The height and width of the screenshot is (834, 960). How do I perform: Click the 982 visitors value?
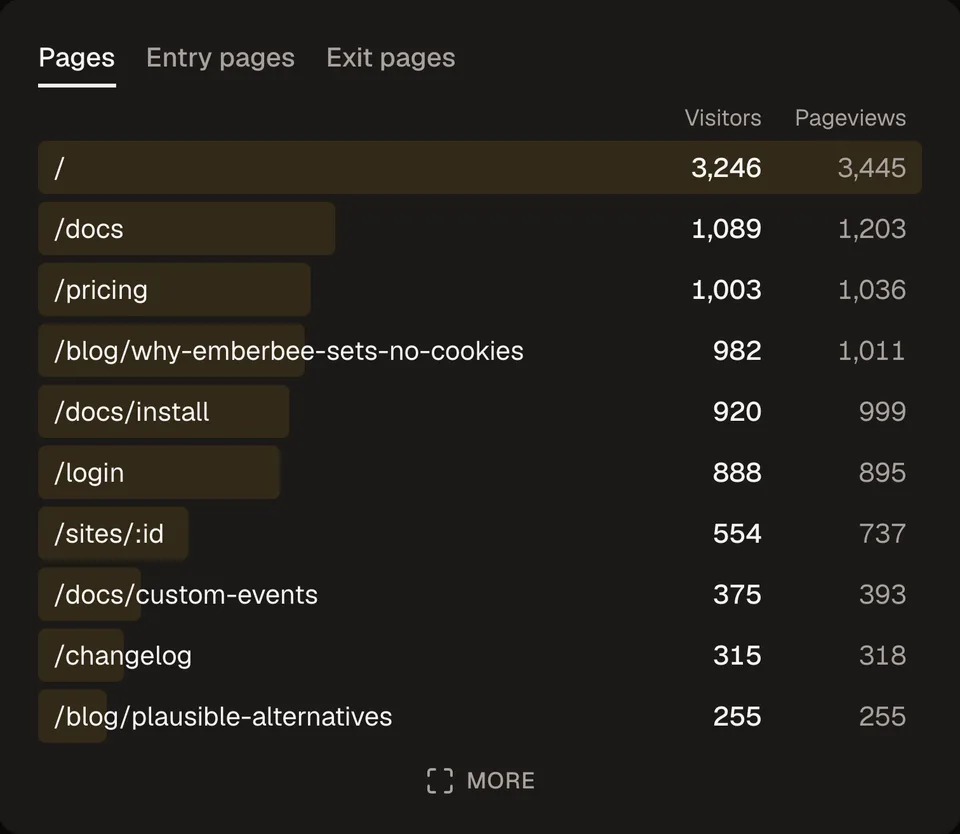click(737, 350)
